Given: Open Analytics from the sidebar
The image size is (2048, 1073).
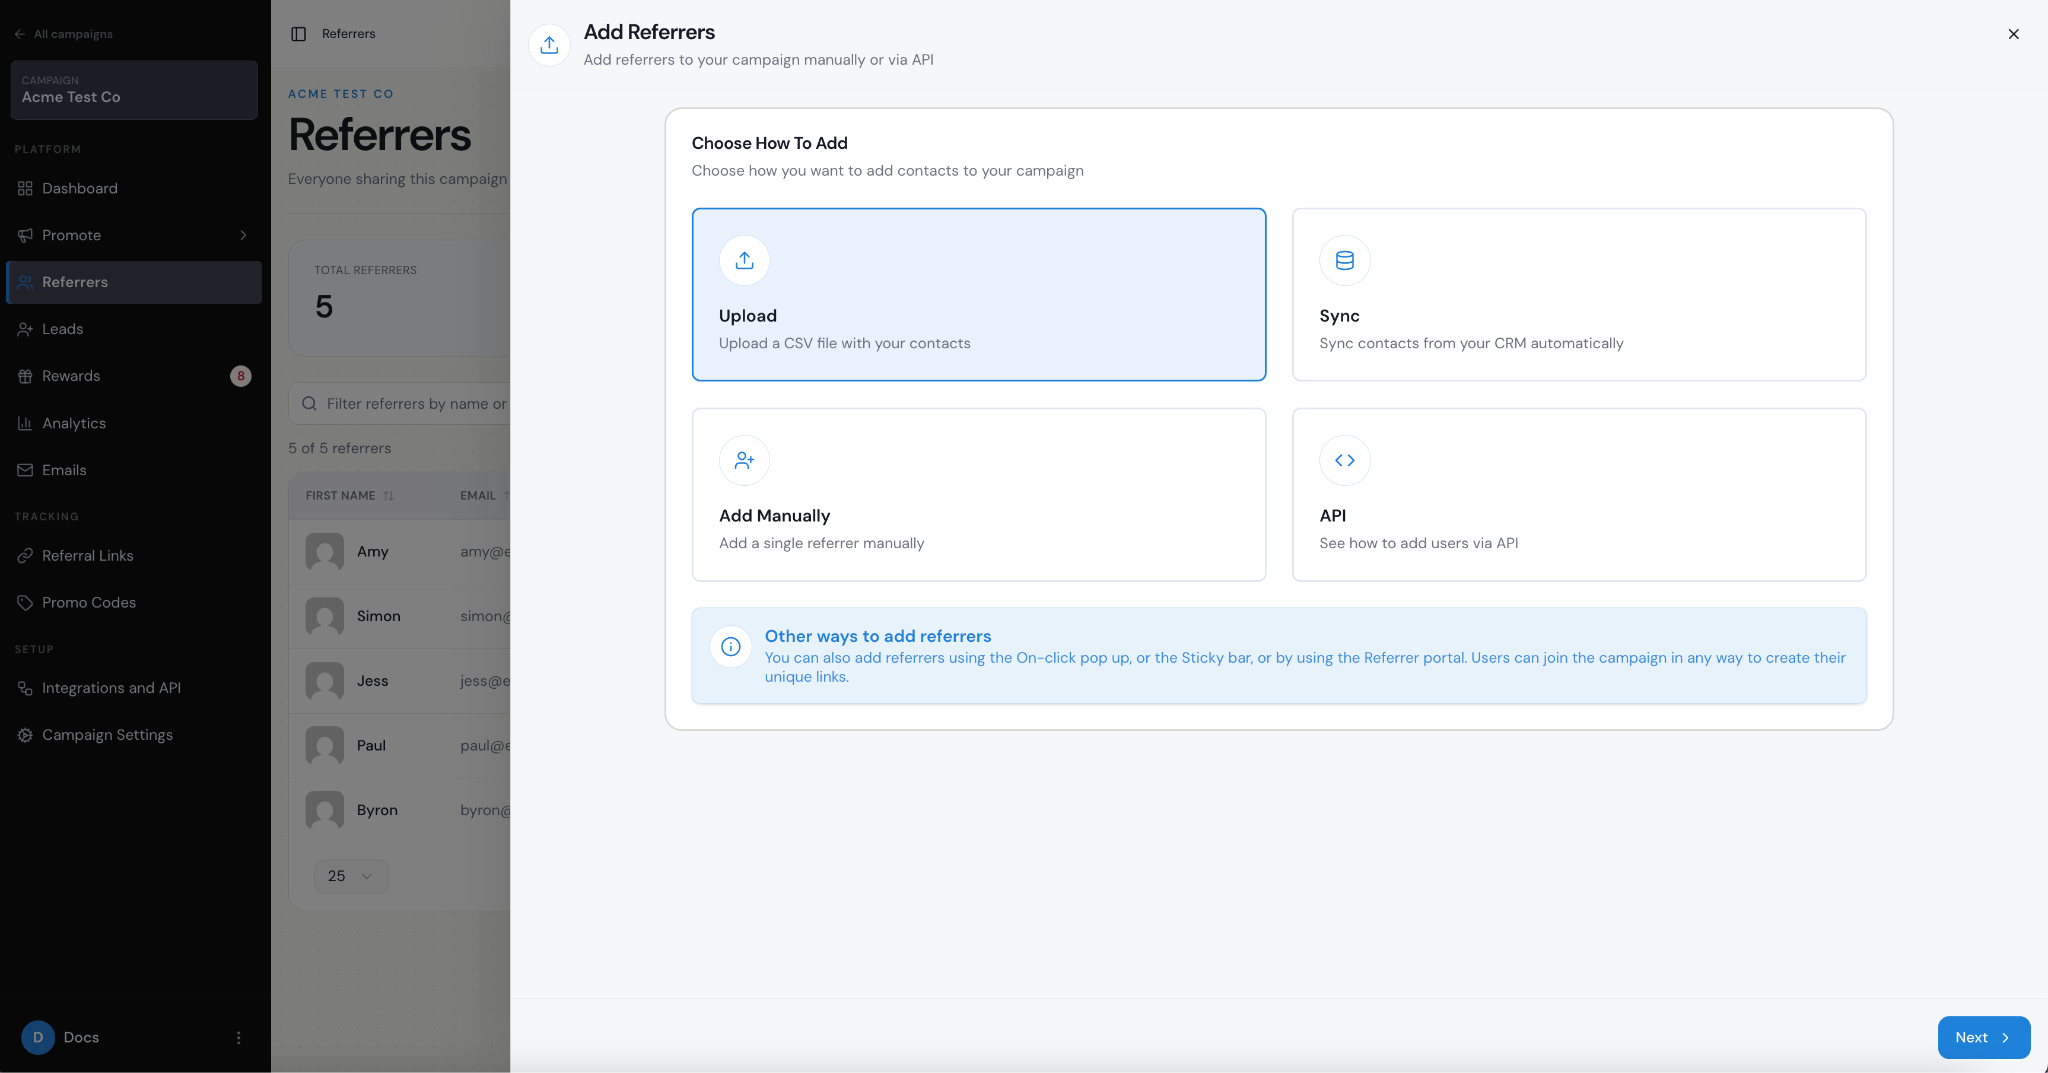Looking at the screenshot, I should [x=134, y=423].
